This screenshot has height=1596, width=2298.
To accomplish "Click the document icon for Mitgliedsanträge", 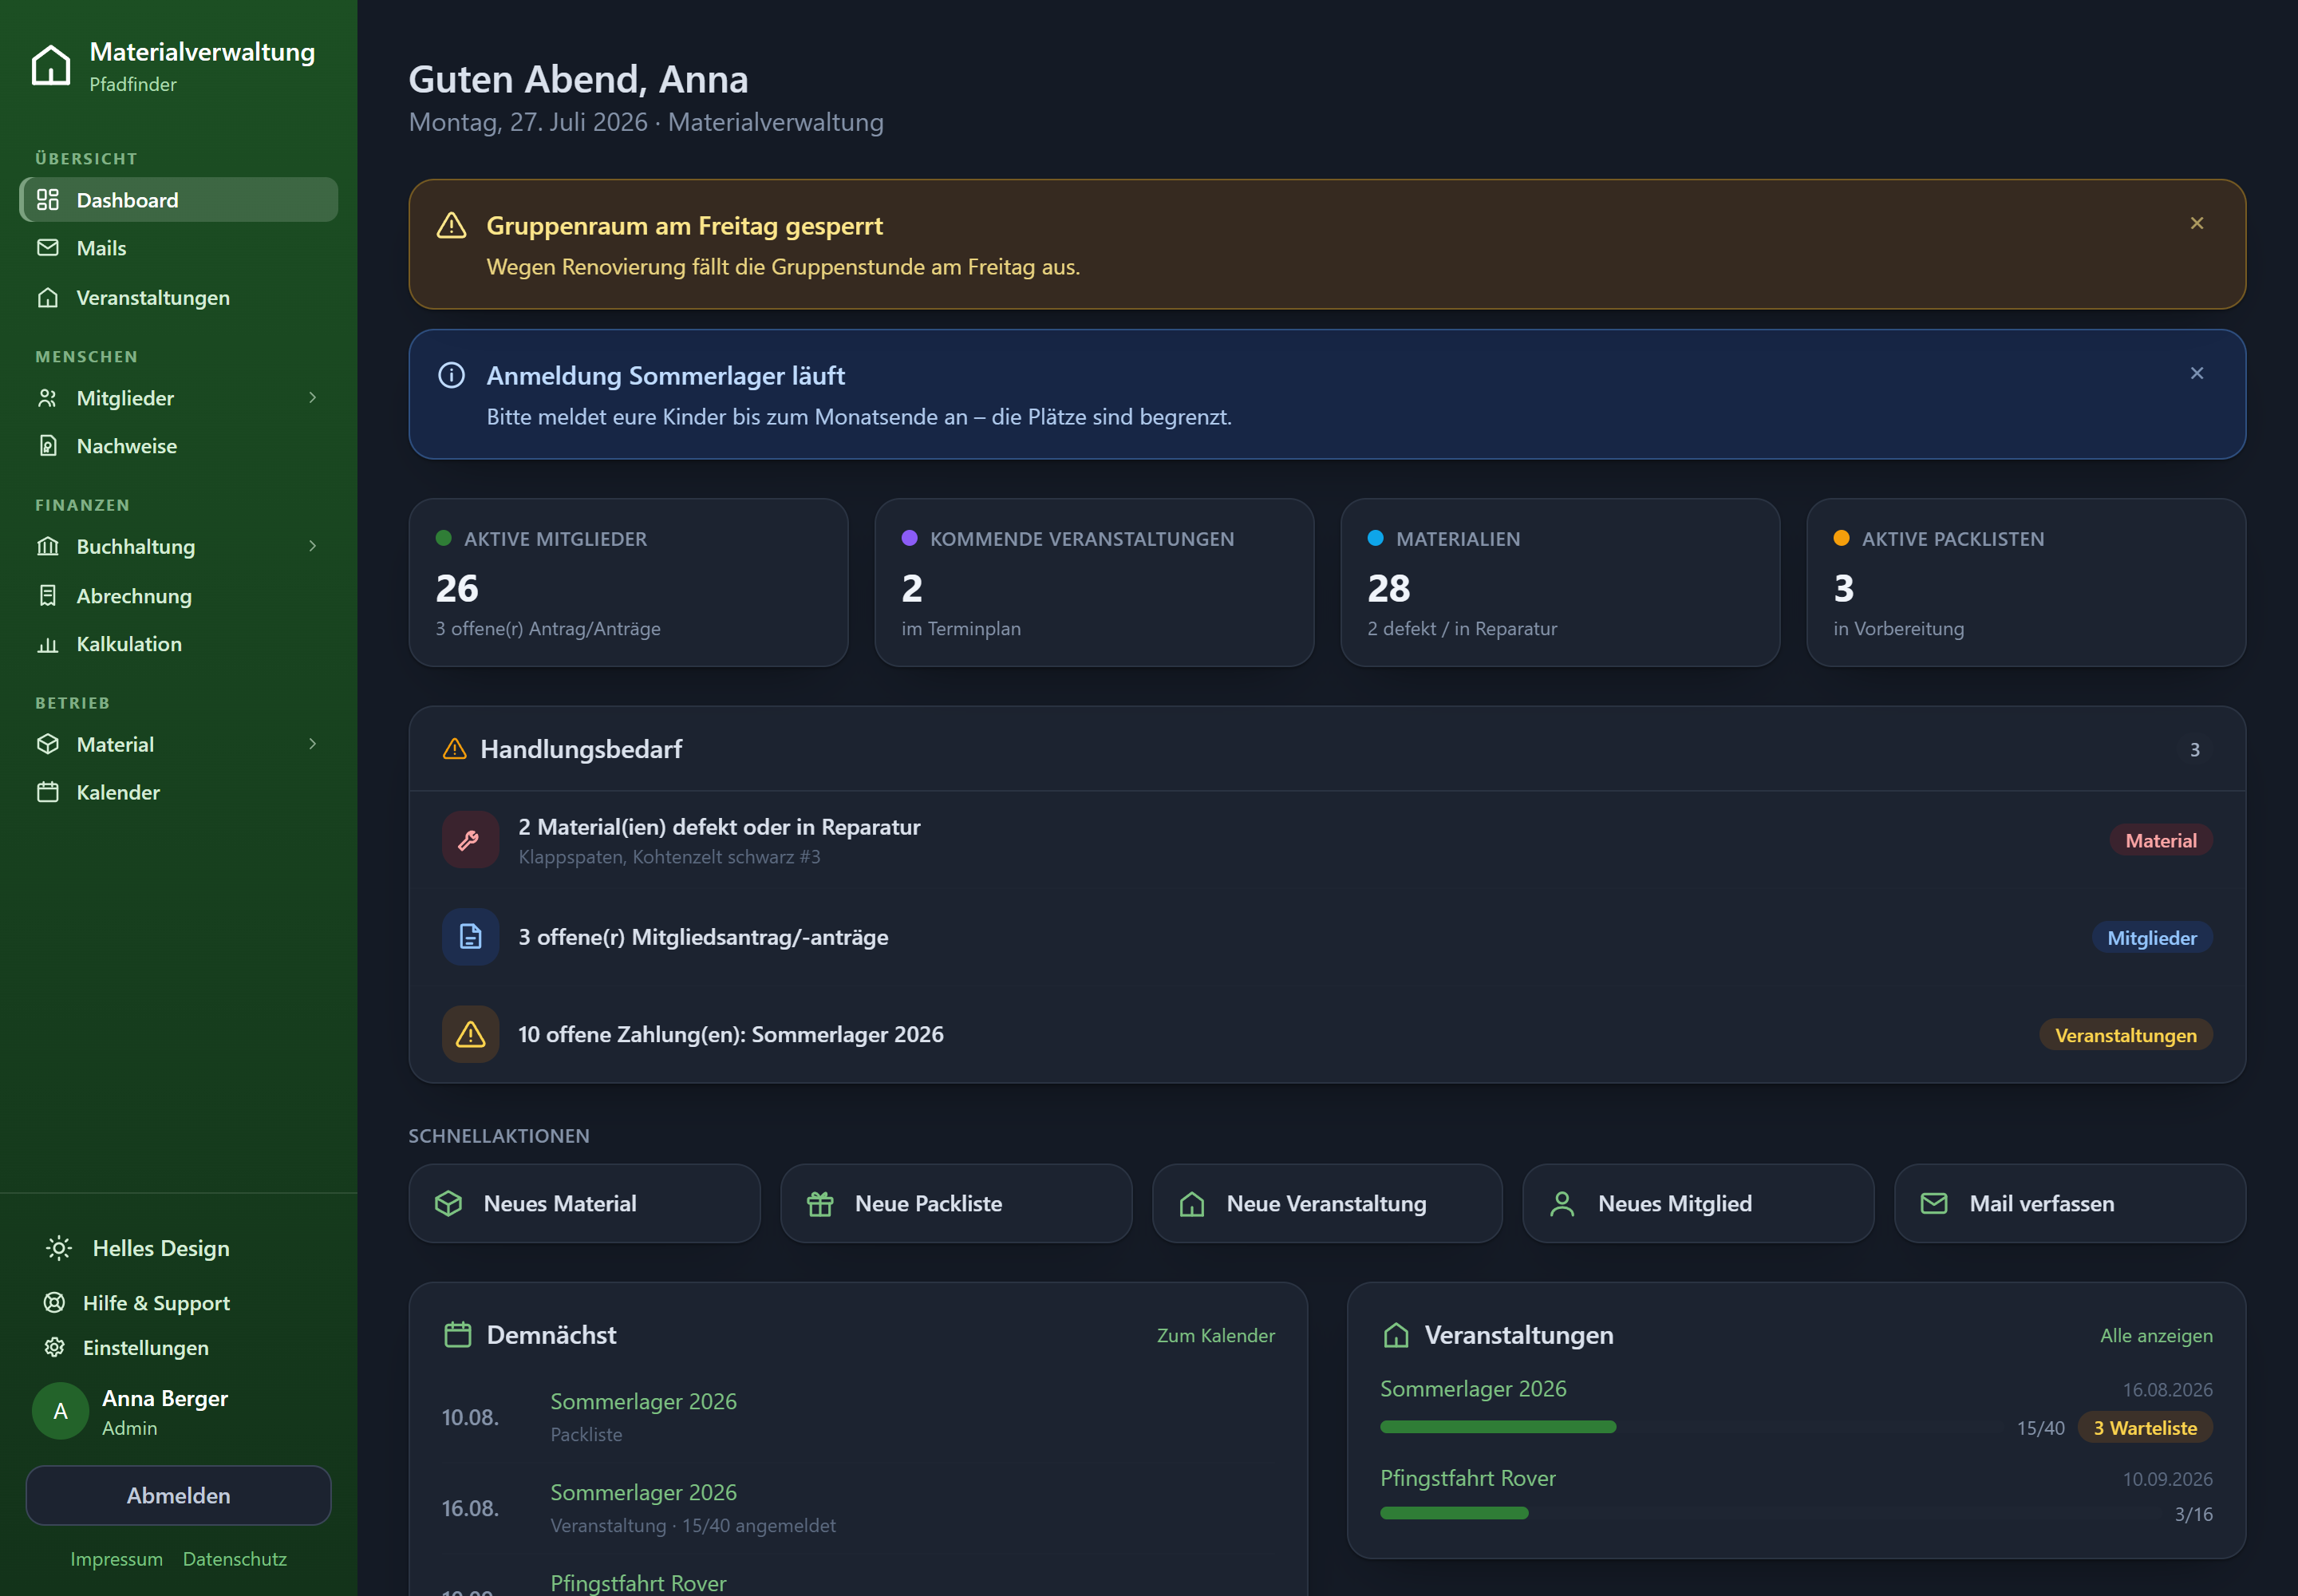I will [x=470, y=937].
